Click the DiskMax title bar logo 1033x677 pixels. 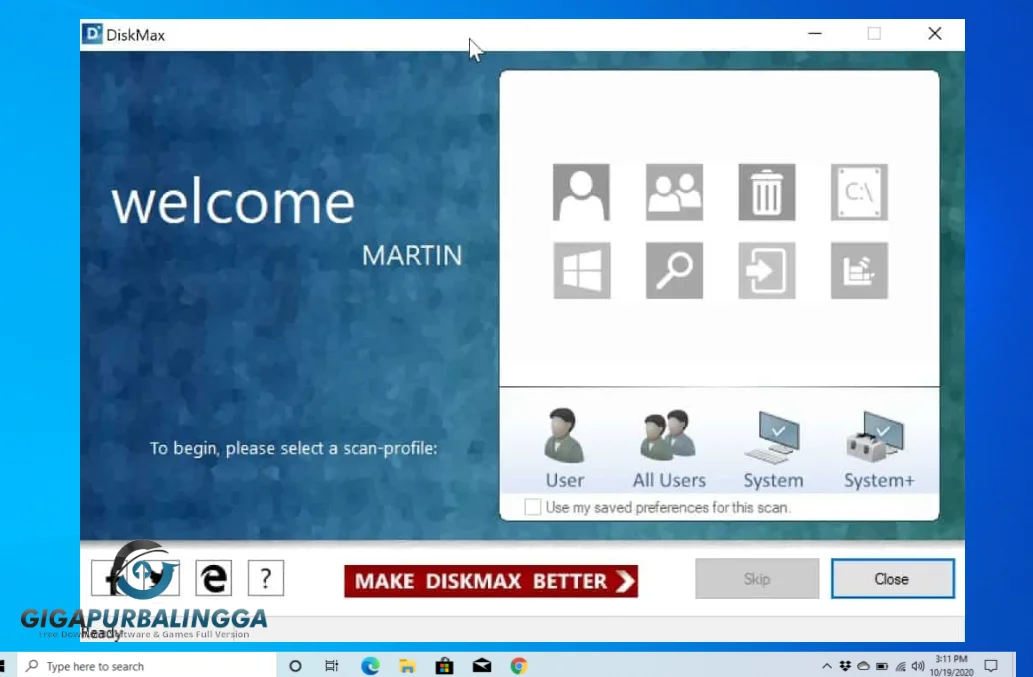(x=92, y=34)
